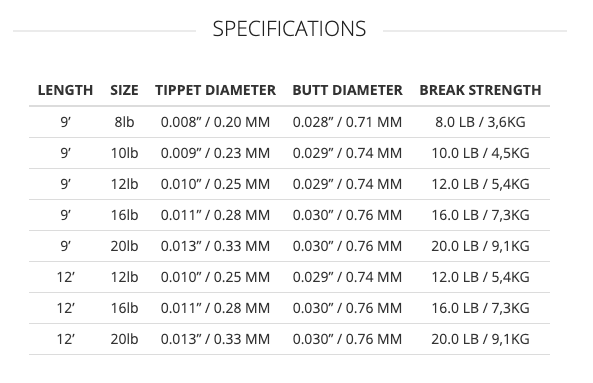593x383 pixels.
Task: Select the 16lb cell in the 12’ row
Action: tap(124, 308)
